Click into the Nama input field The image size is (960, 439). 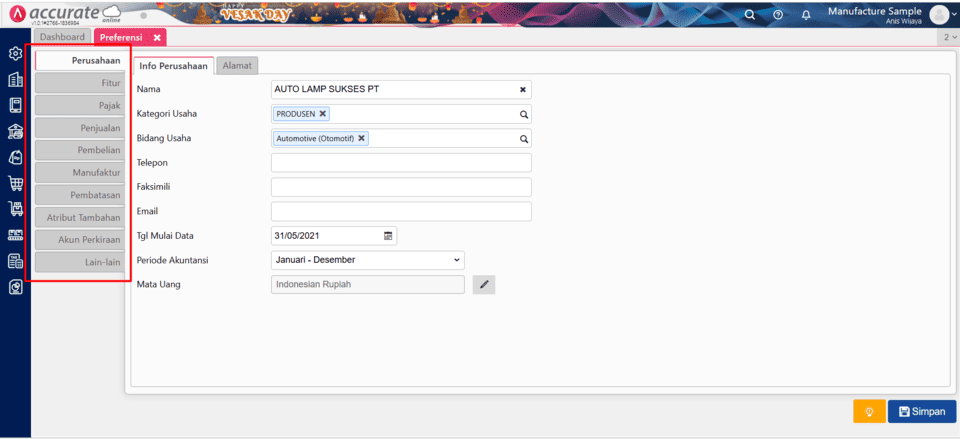click(x=401, y=89)
